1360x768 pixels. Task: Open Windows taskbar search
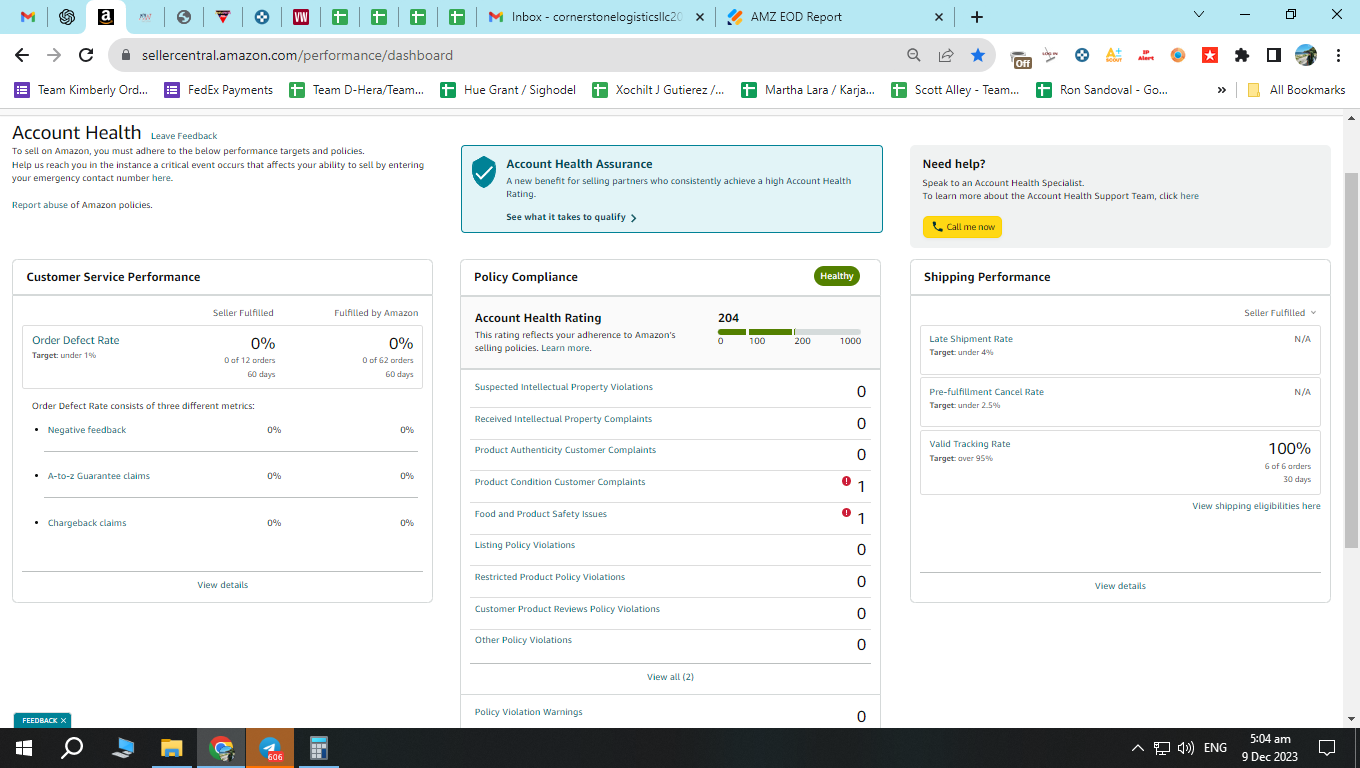(72, 748)
